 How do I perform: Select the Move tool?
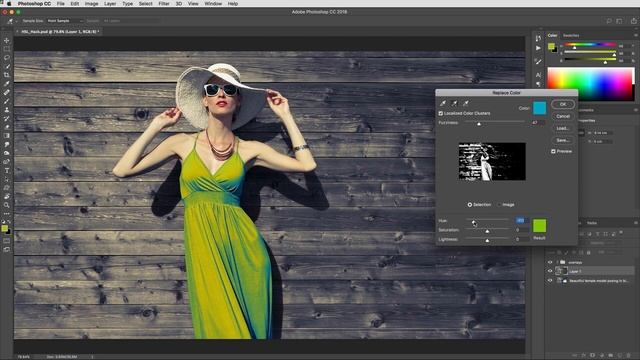pos(7,40)
